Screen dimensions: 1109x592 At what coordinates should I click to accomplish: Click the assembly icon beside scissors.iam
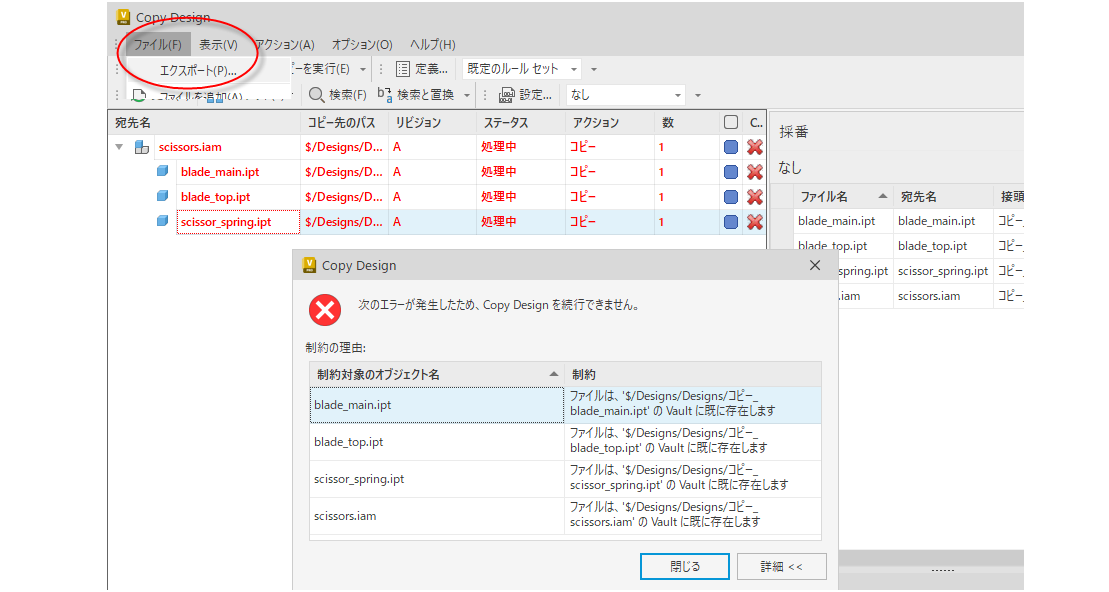tap(141, 147)
